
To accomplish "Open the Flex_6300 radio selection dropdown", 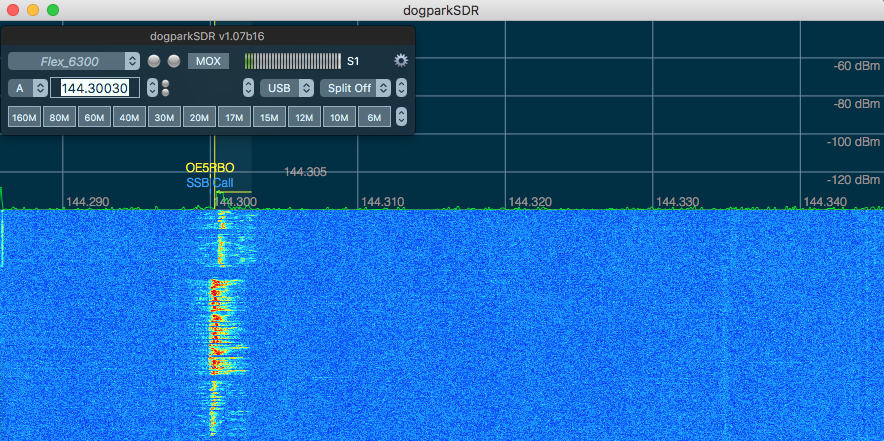I will 74,61.
